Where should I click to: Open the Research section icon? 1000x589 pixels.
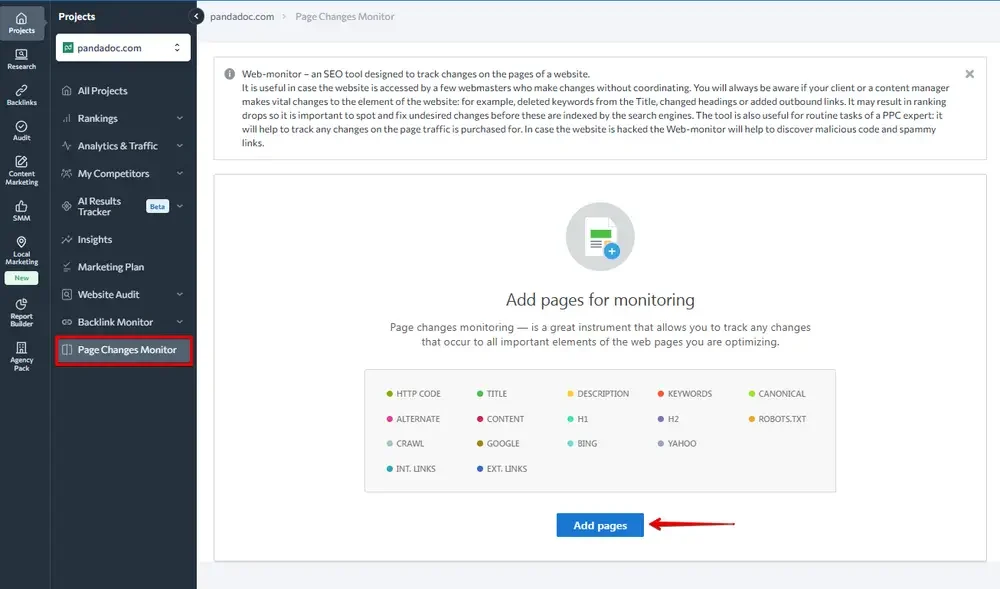coord(22,55)
